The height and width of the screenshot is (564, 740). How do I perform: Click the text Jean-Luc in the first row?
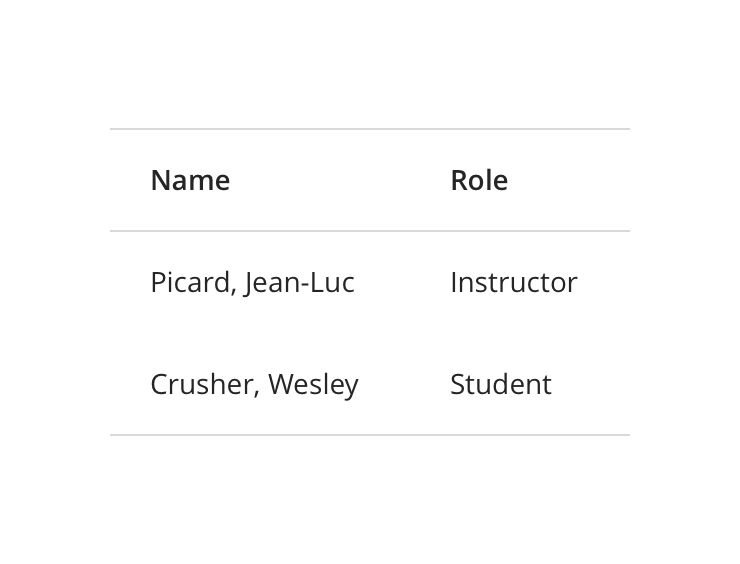[x=299, y=282]
